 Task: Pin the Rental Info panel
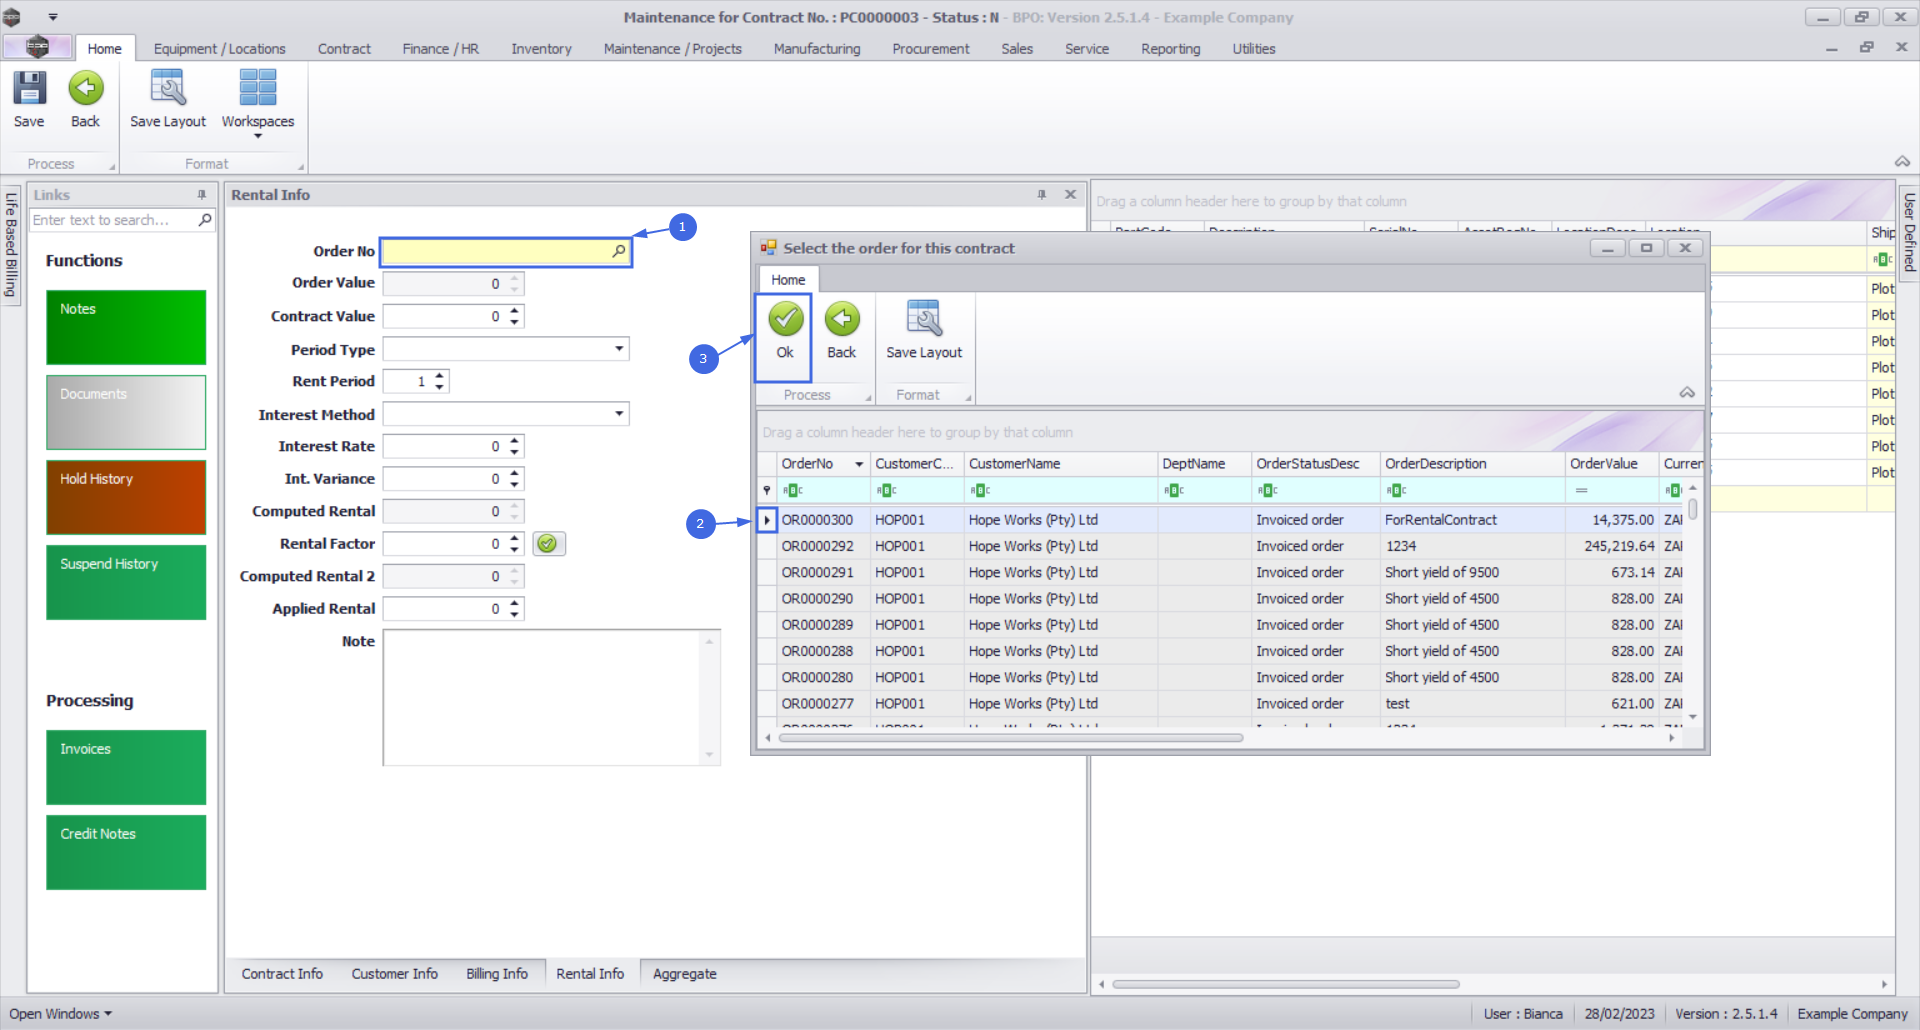click(x=1042, y=195)
